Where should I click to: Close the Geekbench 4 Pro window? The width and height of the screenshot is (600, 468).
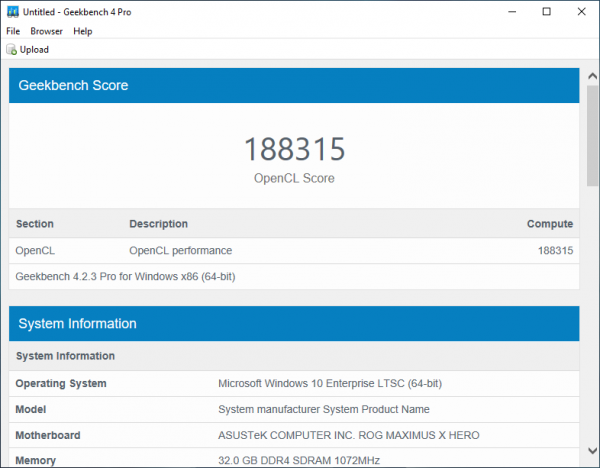[x=581, y=11]
